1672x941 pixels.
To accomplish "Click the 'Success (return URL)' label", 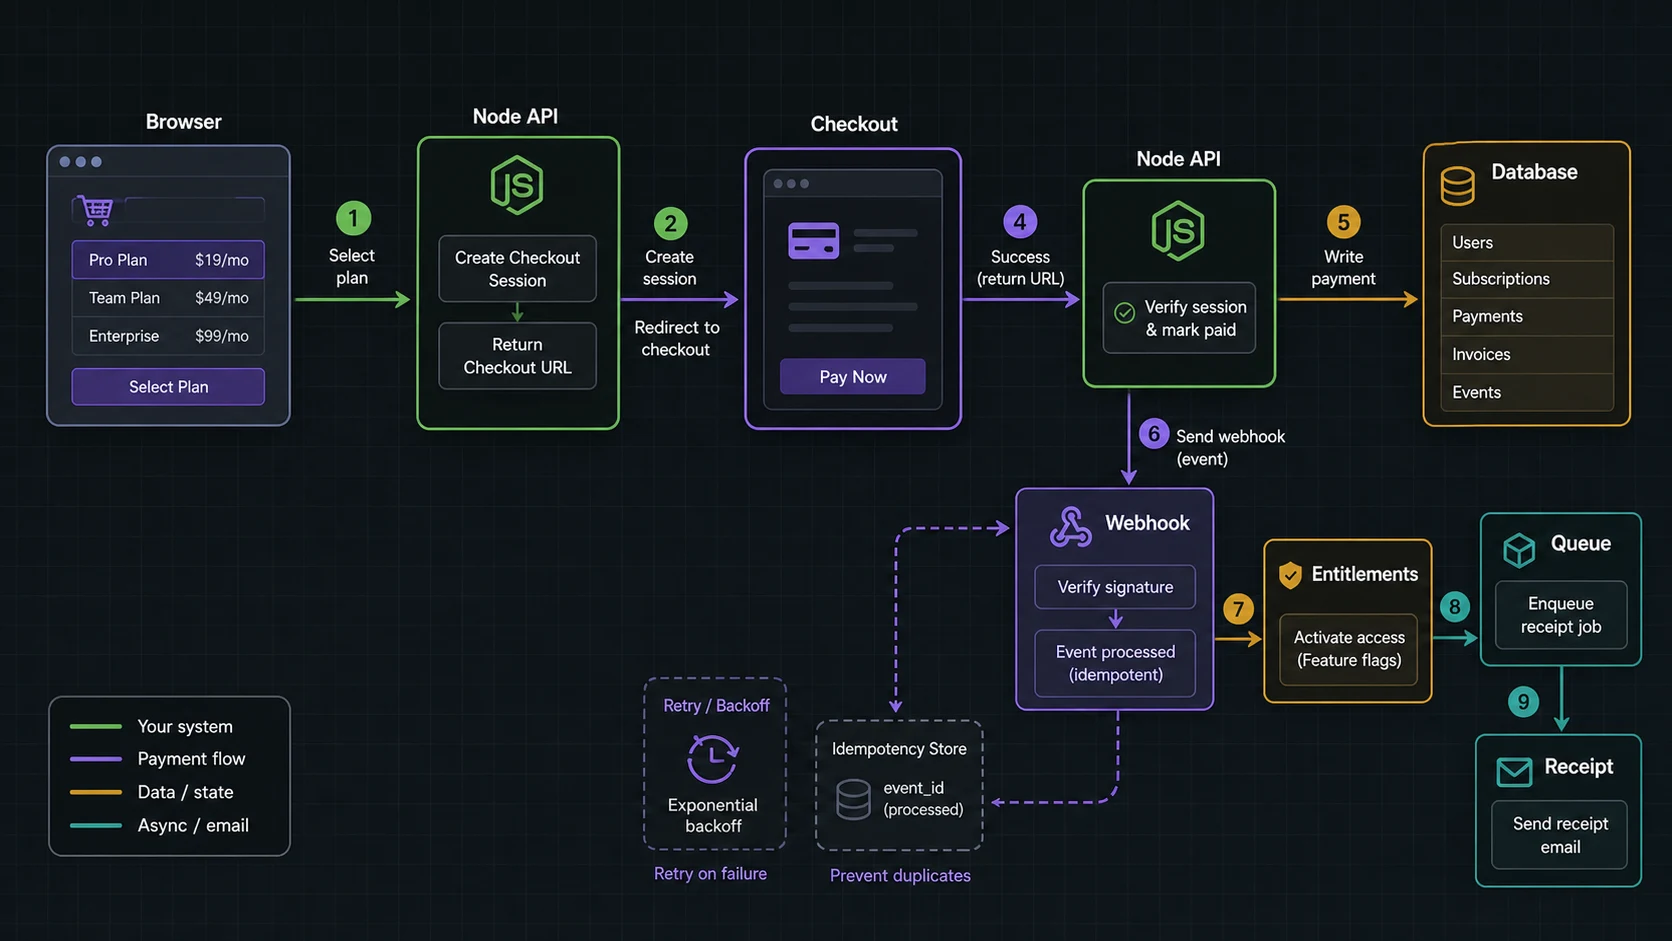I will point(1020,267).
